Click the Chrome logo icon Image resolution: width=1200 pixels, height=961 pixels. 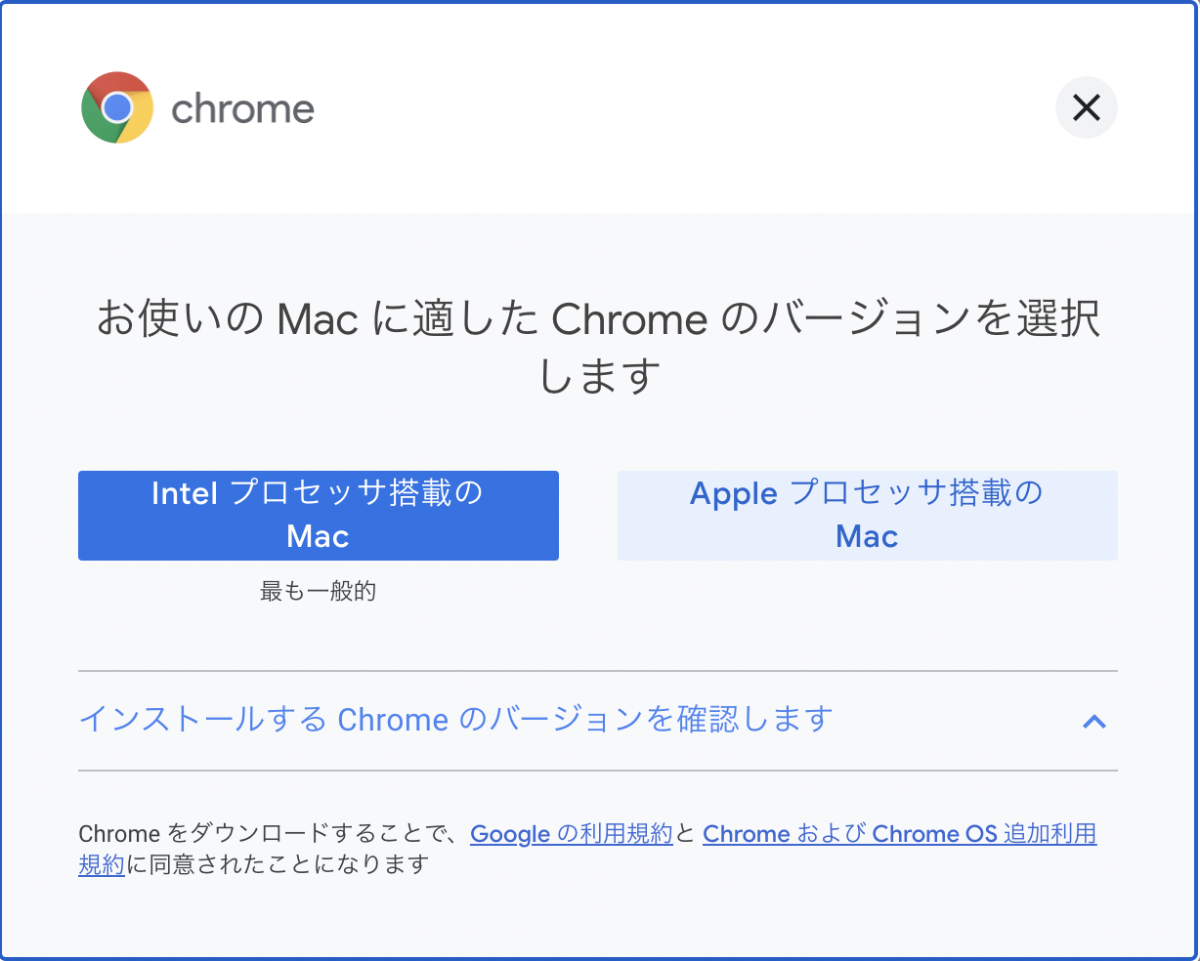117,107
